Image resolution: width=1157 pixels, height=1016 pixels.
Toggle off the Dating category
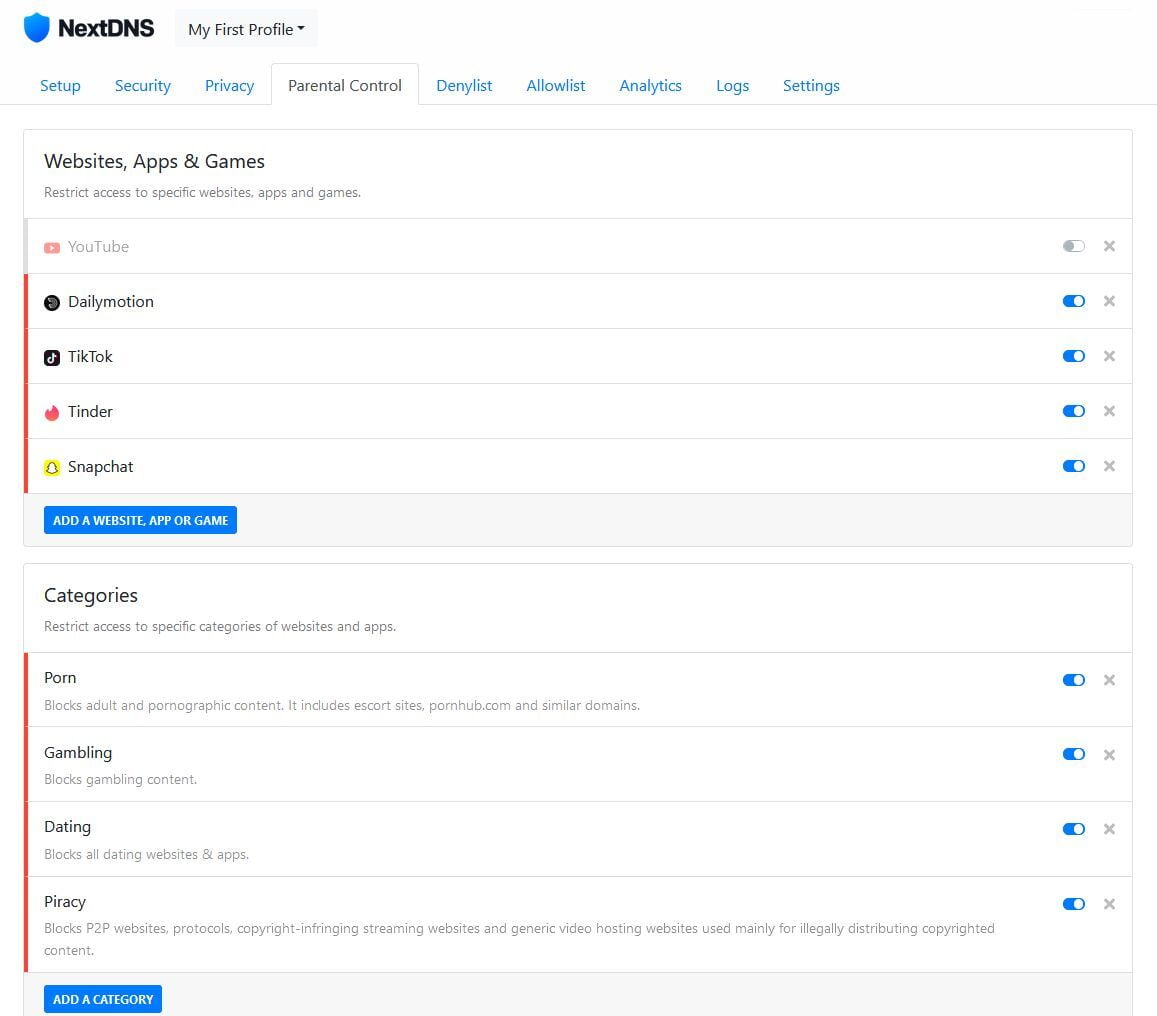coord(1073,829)
